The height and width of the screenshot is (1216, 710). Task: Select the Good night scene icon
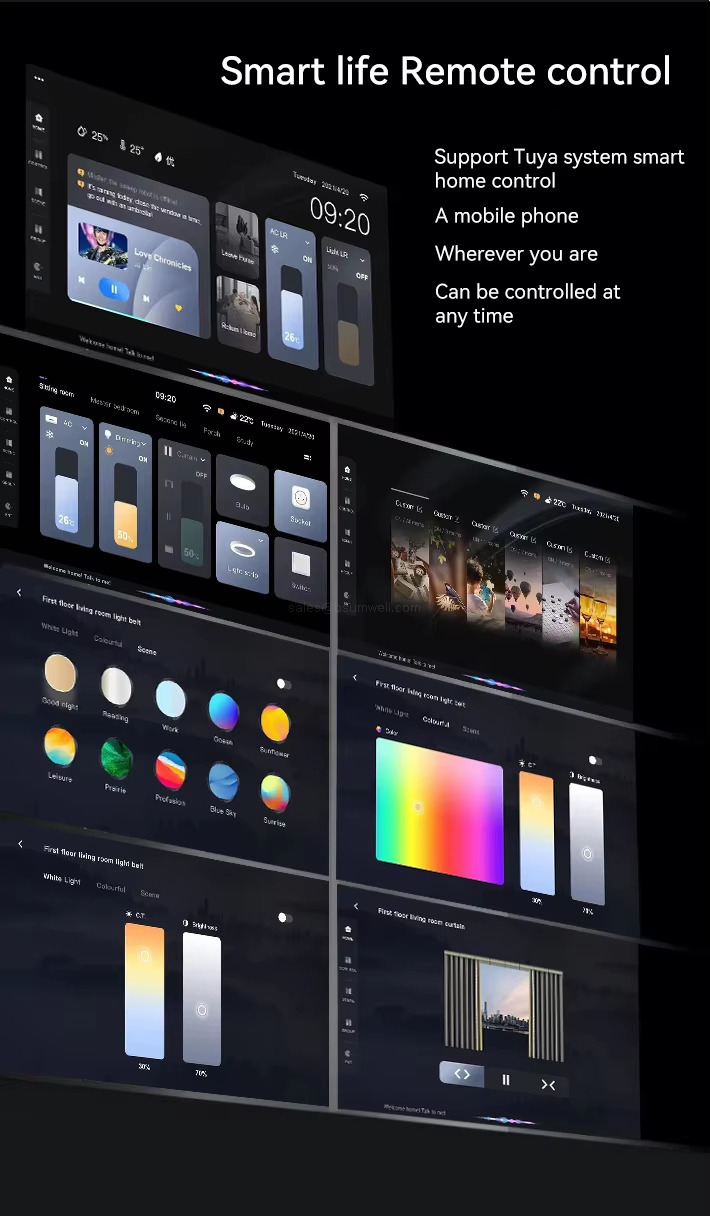pyautogui.click(x=60, y=674)
